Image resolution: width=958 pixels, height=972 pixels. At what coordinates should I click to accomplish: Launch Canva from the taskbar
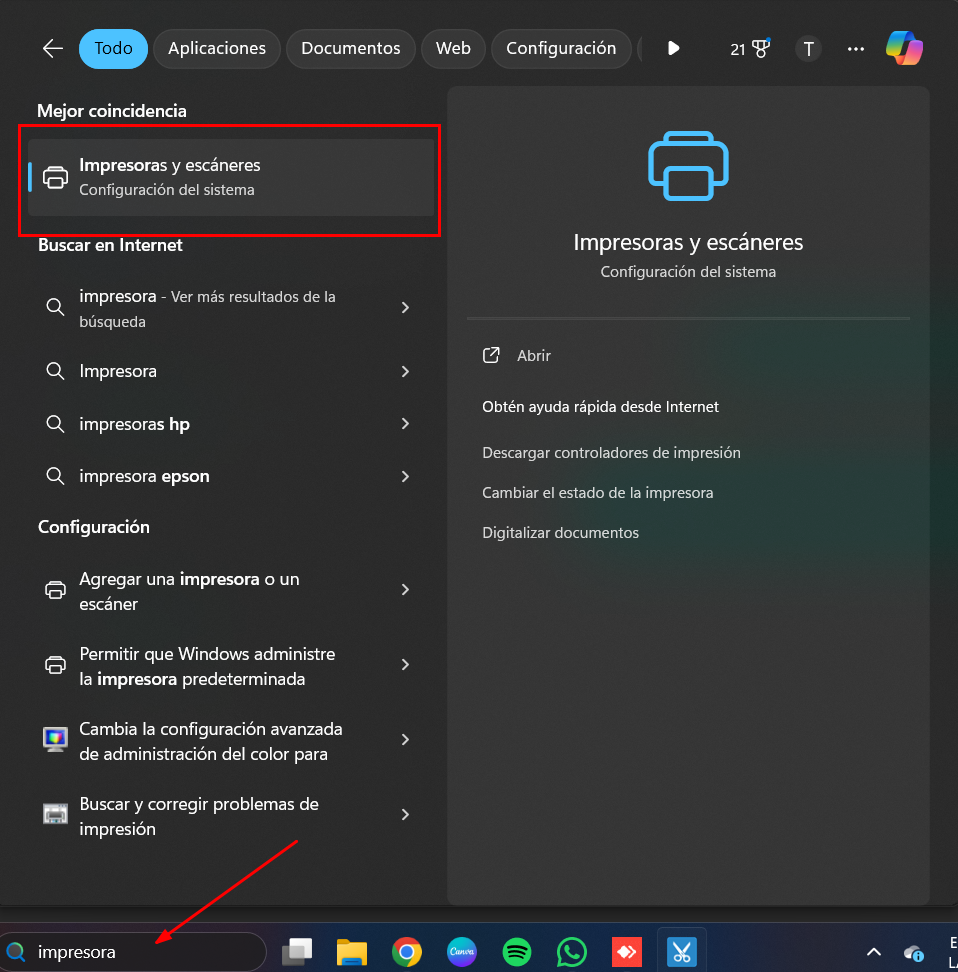coord(461,952)
